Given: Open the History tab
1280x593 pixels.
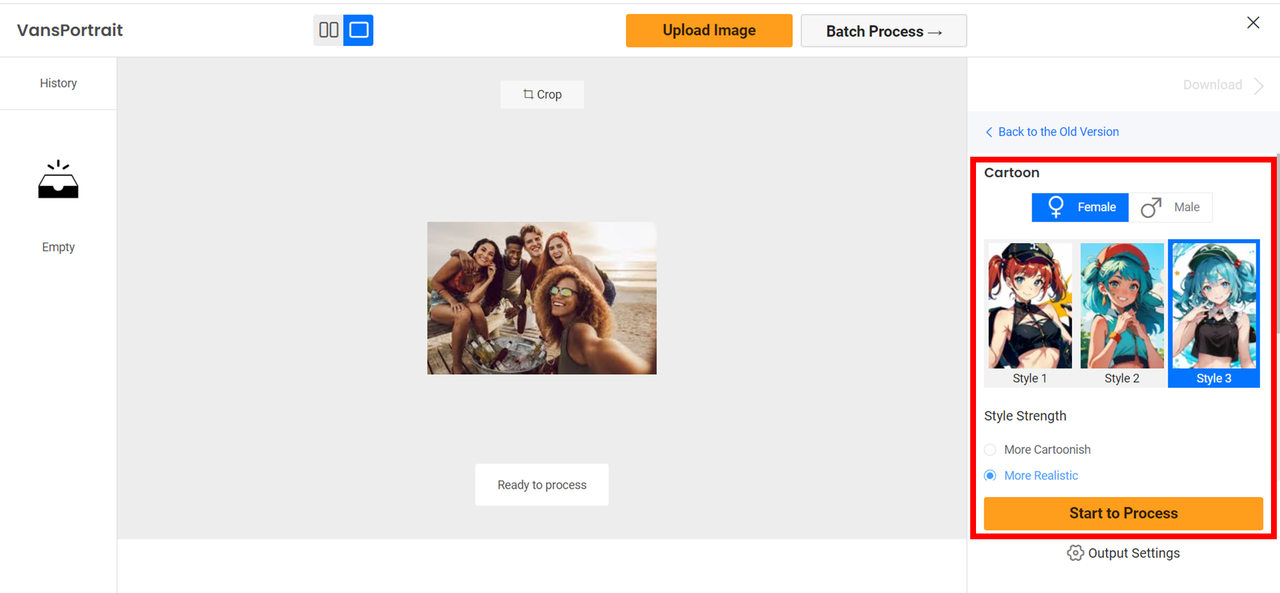Looking at the screenshot, I should pos(58,83).
